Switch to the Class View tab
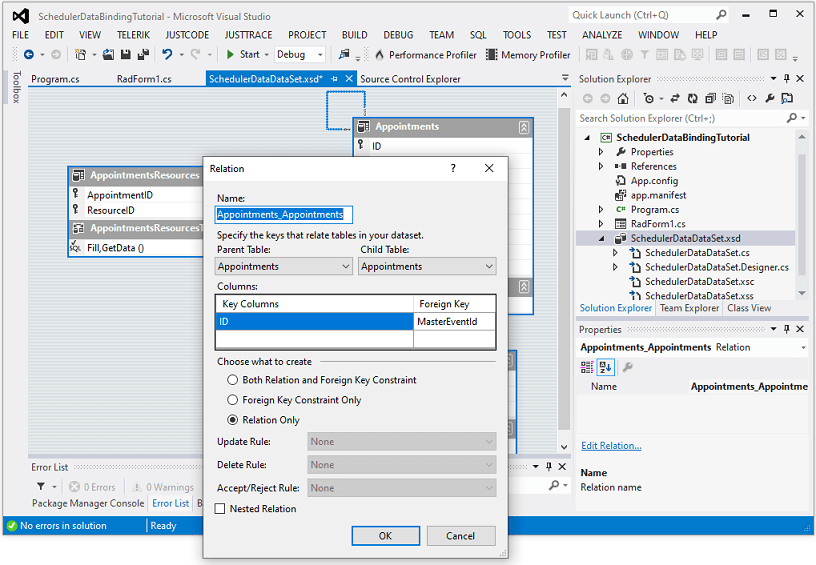 (749, 308)
